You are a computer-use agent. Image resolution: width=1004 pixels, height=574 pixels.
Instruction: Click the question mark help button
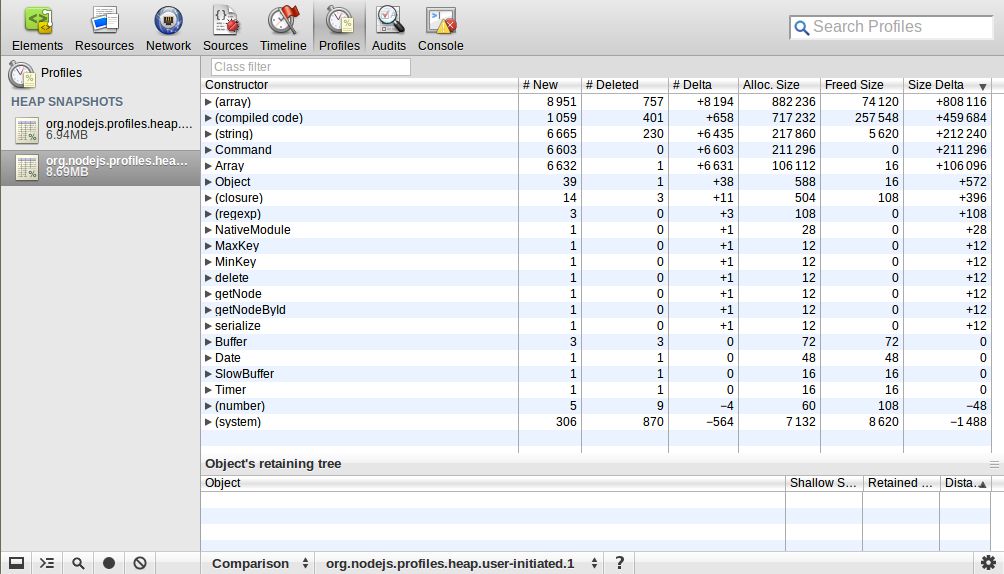pyautogui.click(x=619, y=562)
